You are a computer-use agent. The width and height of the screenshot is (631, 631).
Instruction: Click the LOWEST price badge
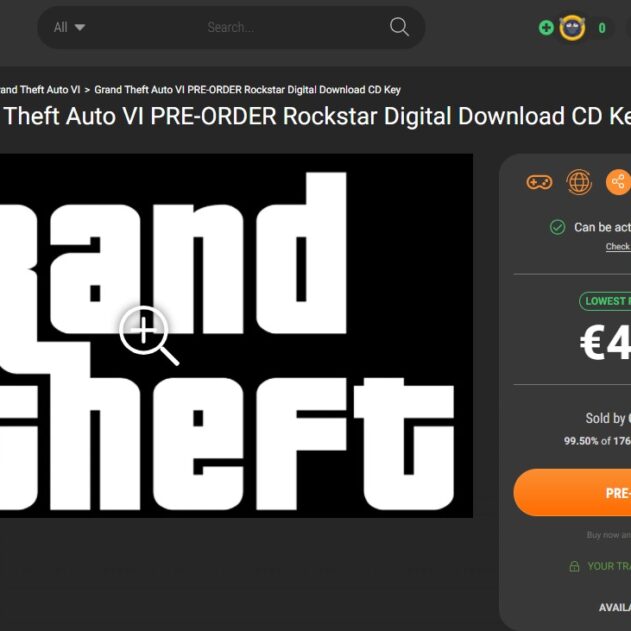point(605,301)
